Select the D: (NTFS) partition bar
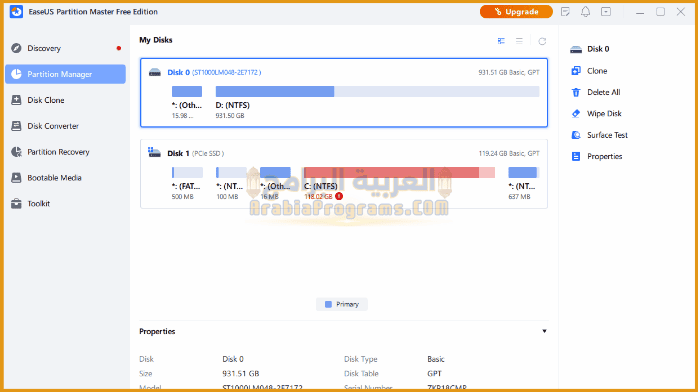This screenshot has width=698, height=392. 377,91
